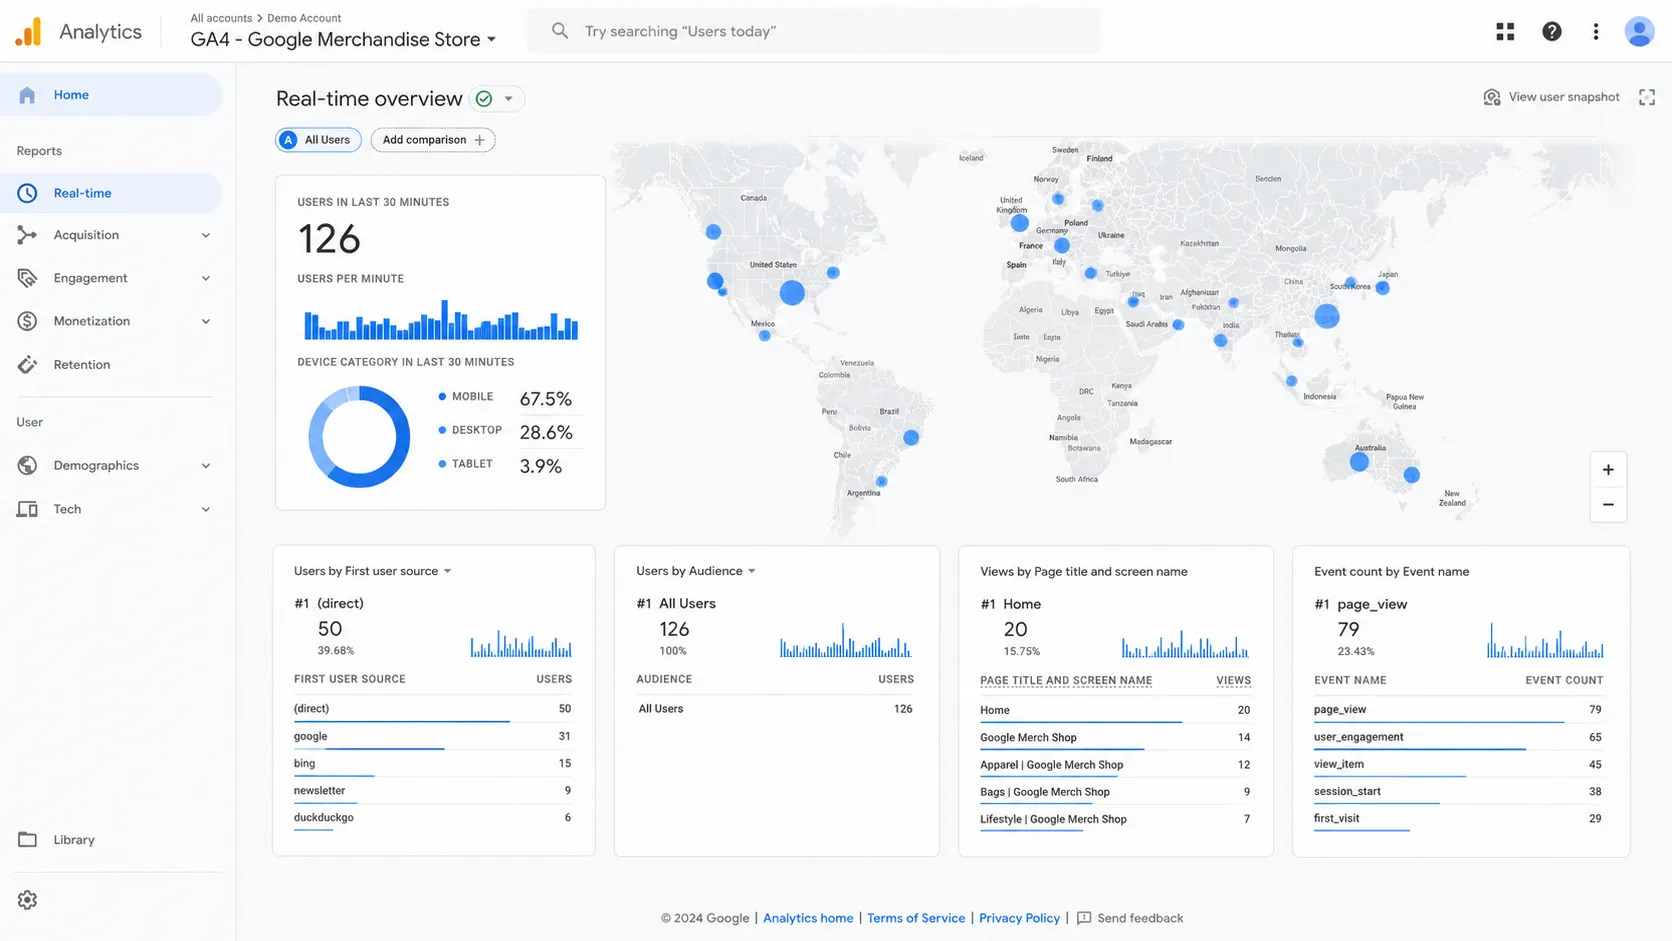Click the Library folder icon

click(27, 840)
